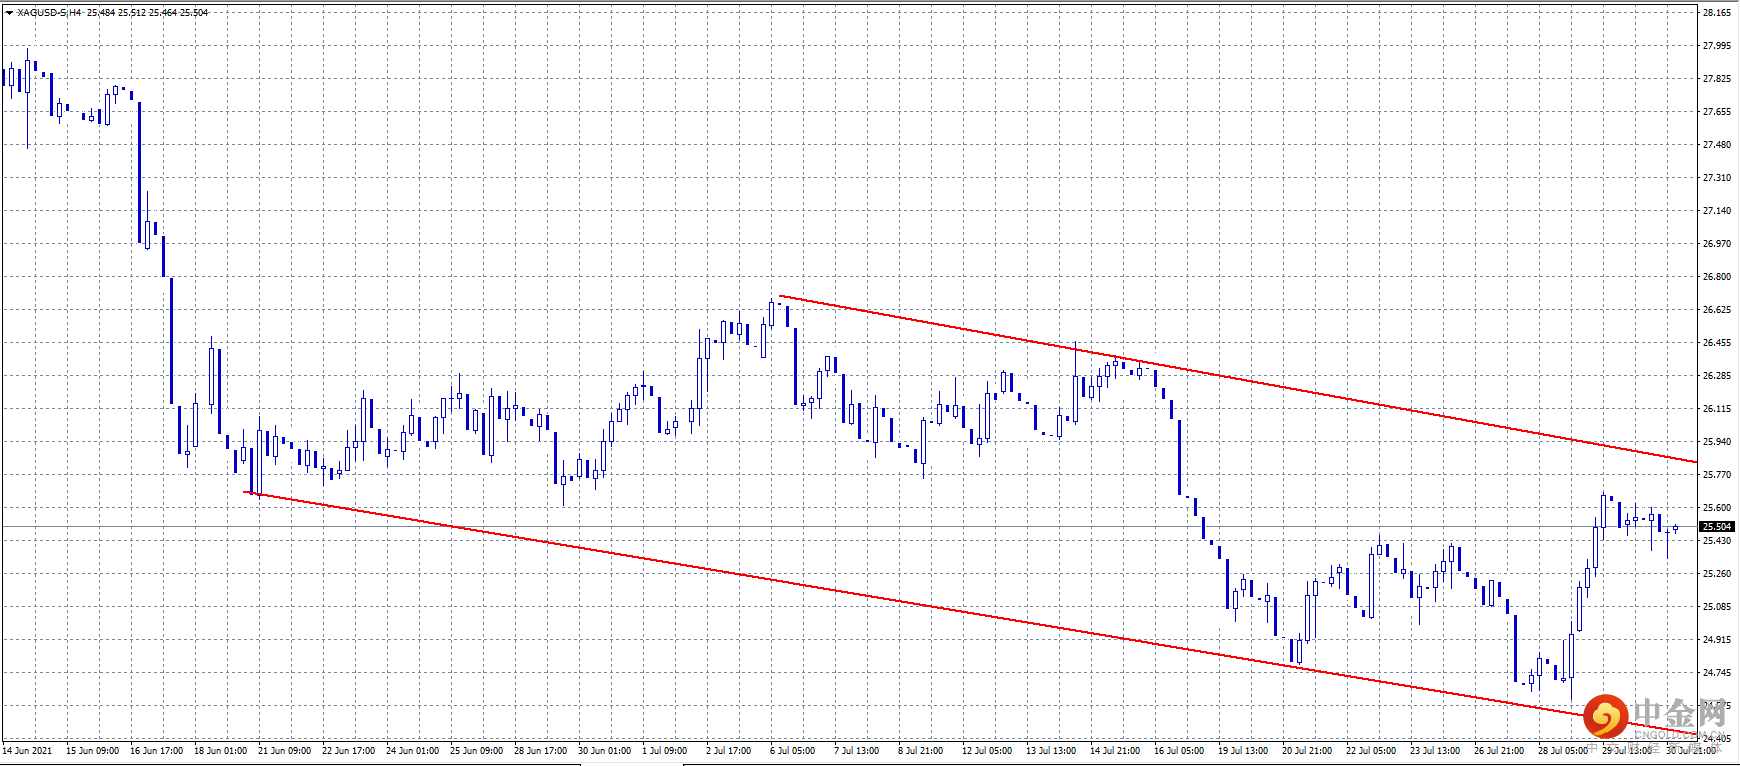Select the 26.800 price level label

point(1717,277)
